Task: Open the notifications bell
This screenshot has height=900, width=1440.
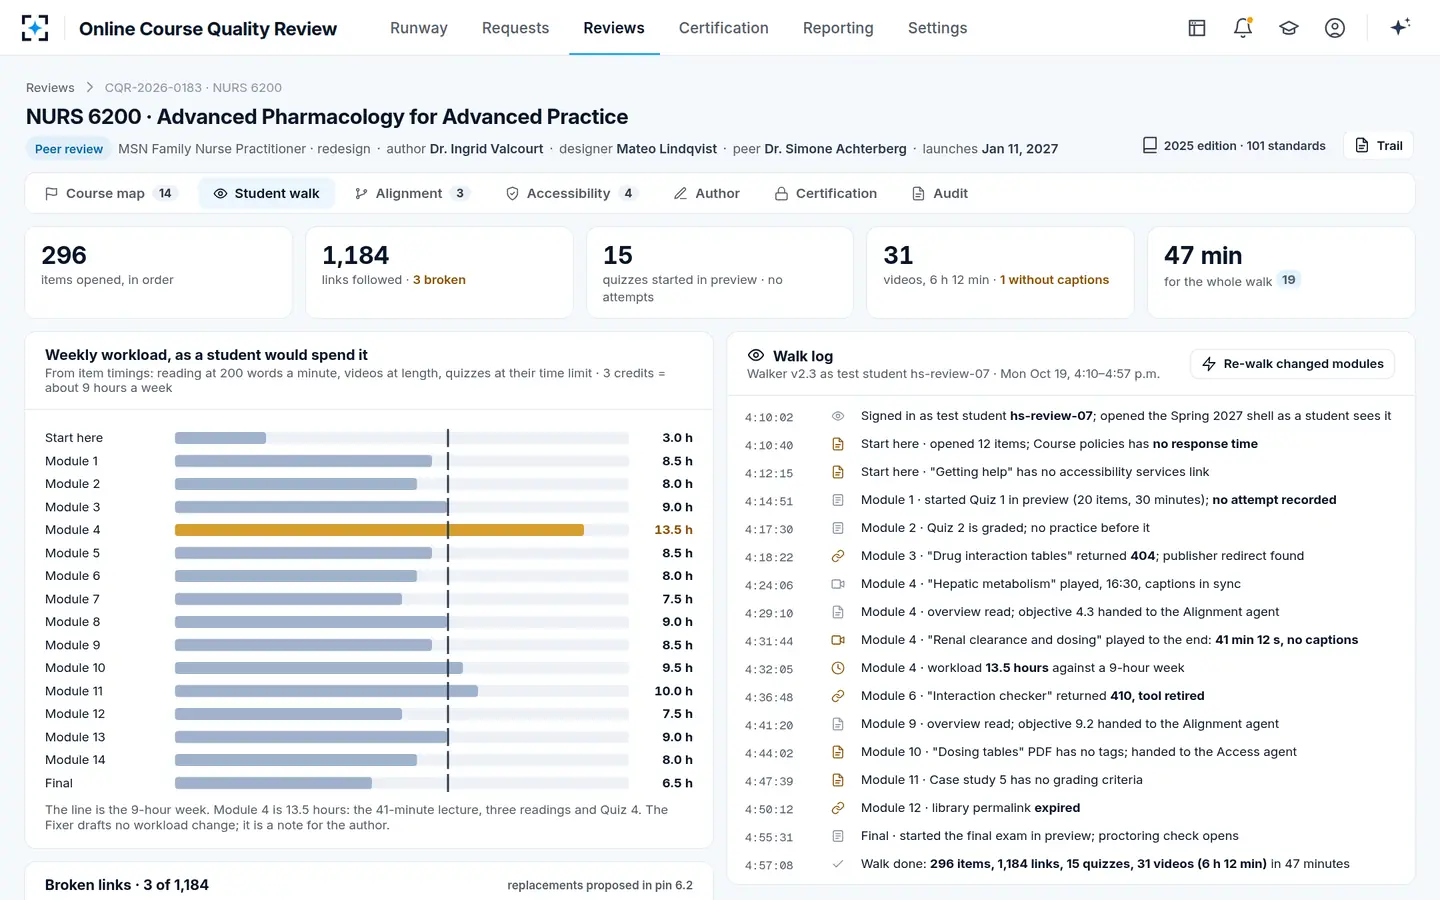Action: coord(1243,28)
